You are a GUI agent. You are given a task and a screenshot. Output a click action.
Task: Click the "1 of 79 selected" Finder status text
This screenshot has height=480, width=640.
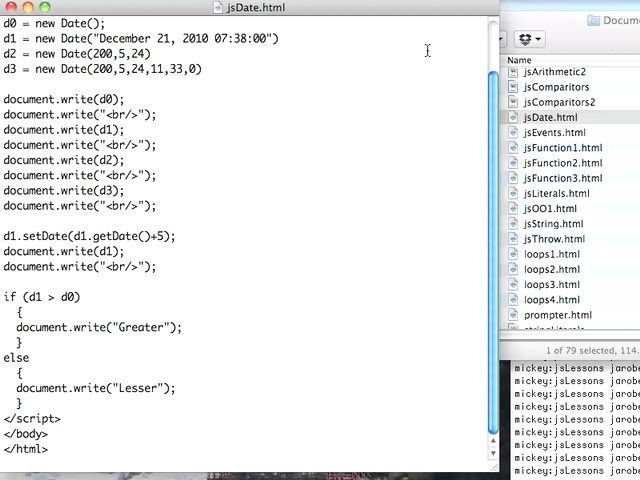[592, 350]
